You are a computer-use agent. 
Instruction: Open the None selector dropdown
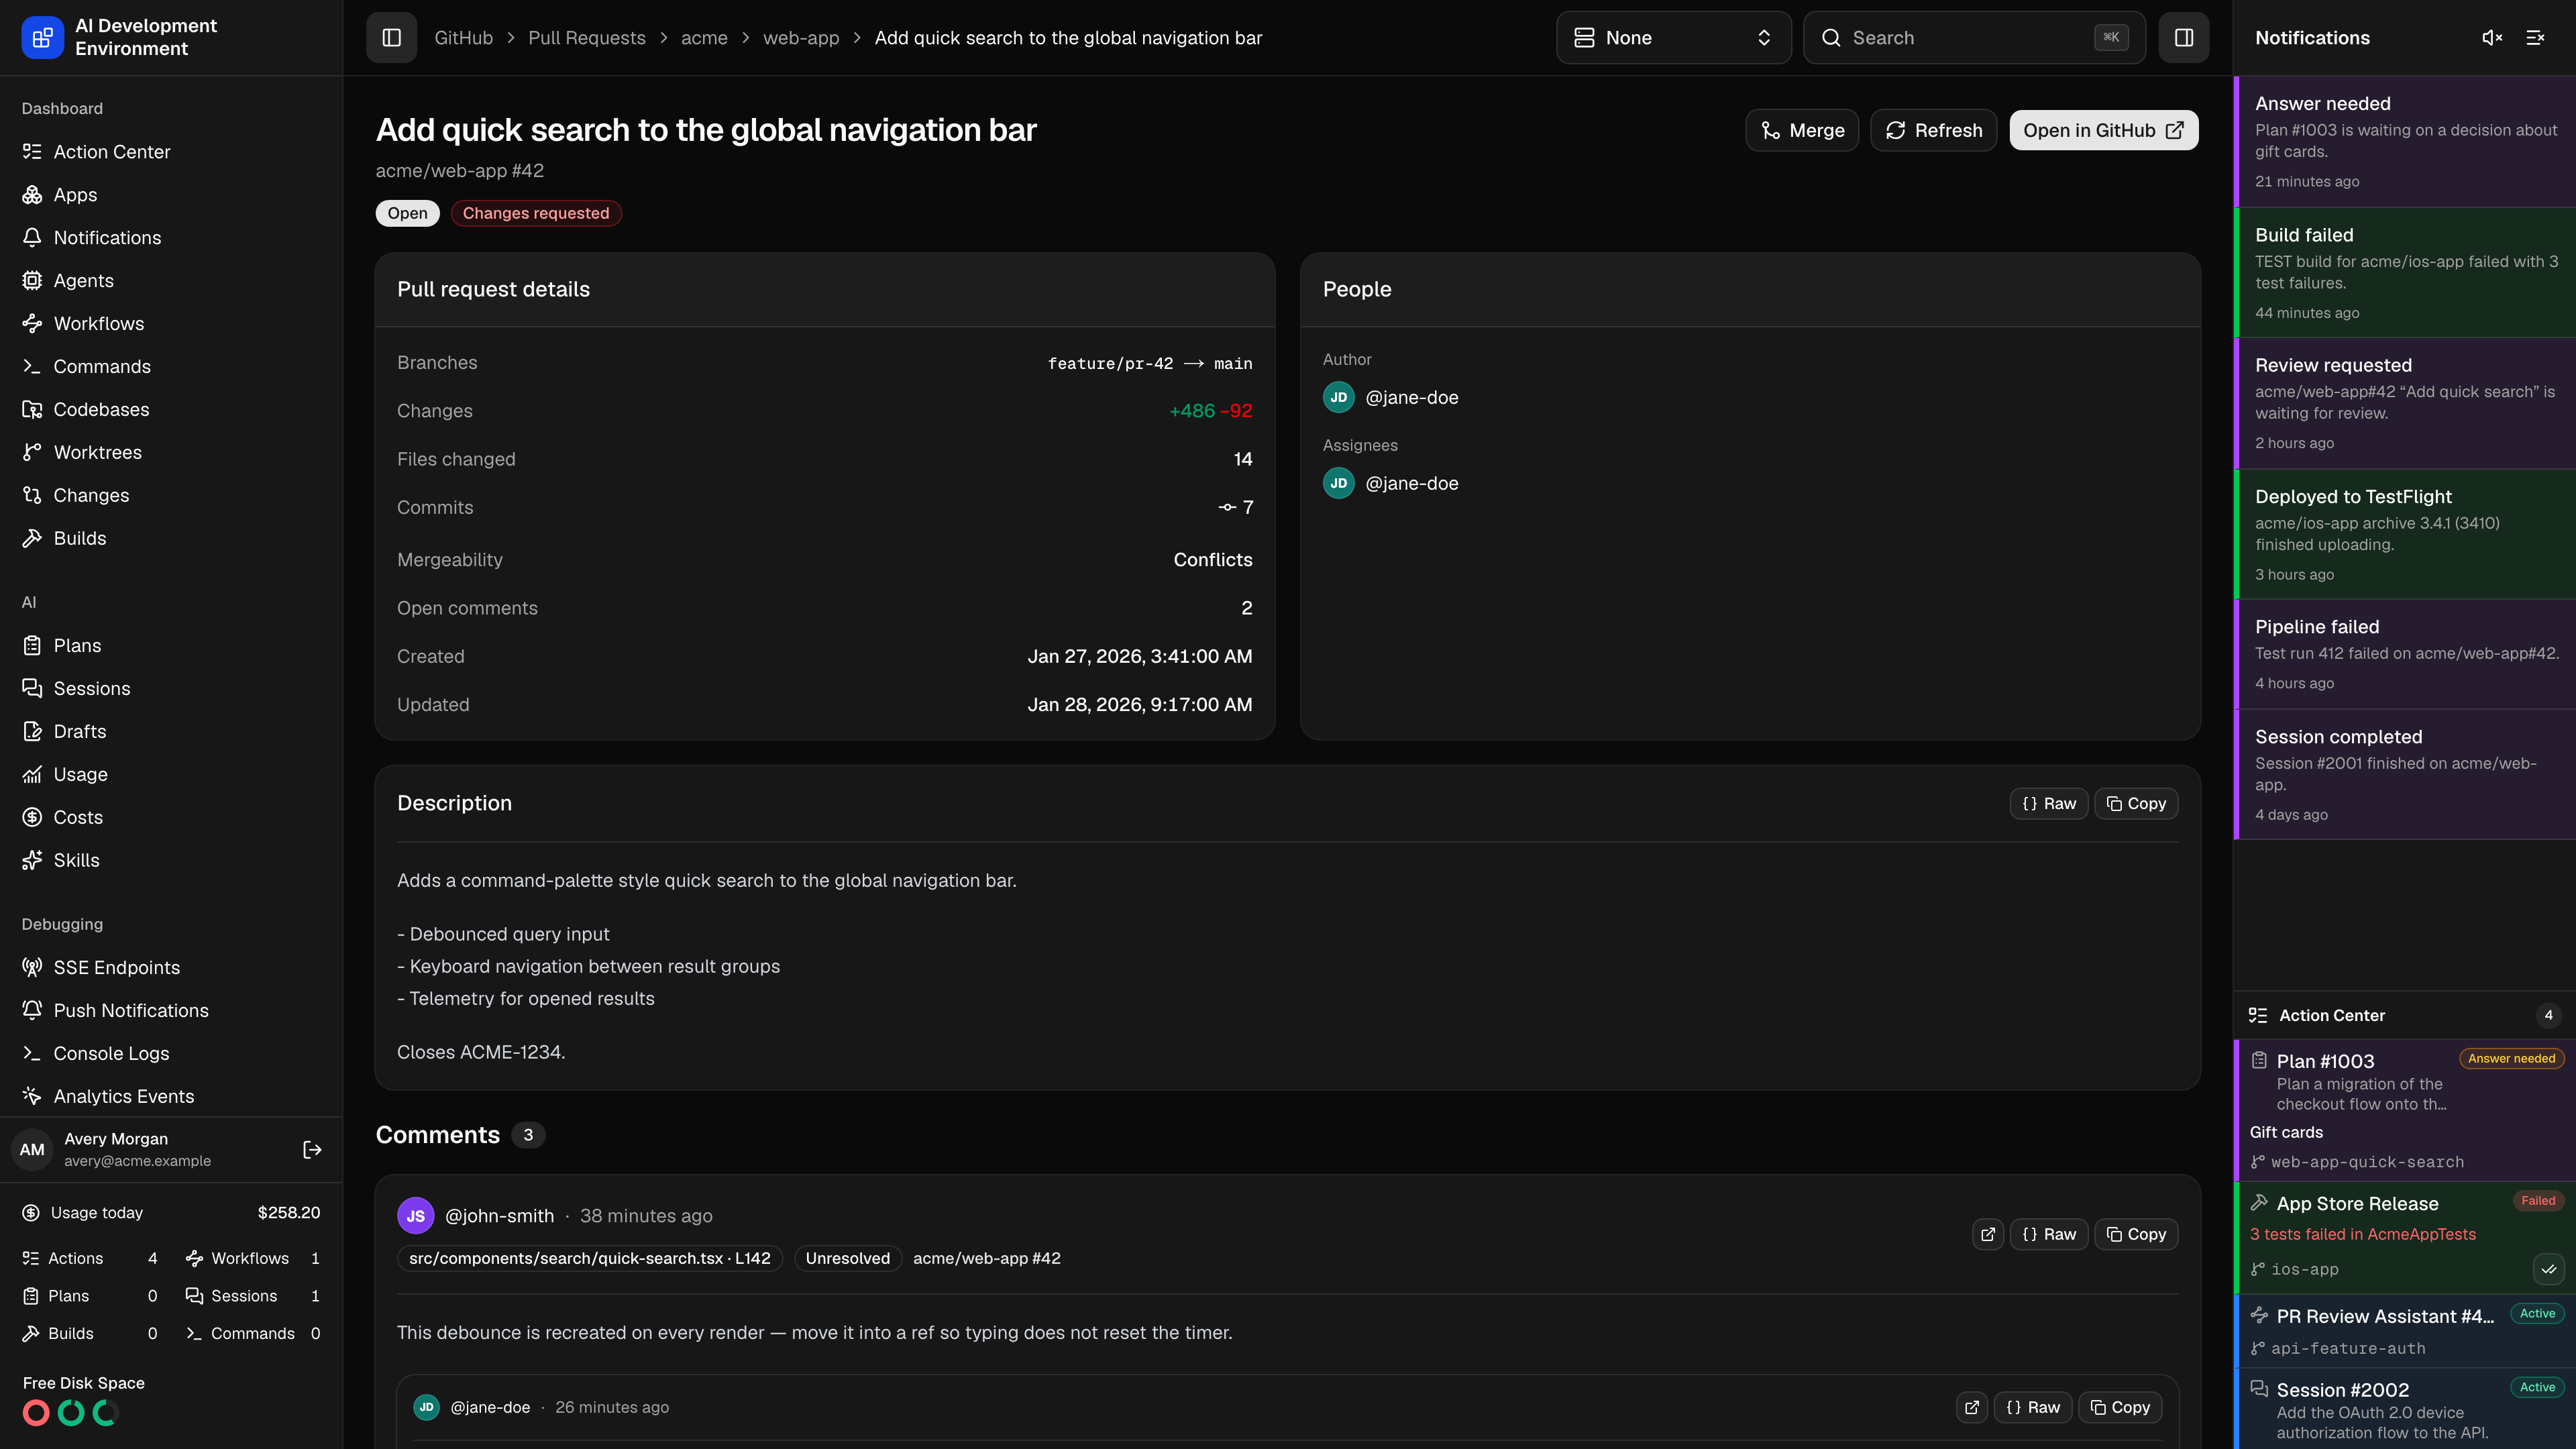[1673, 38]
